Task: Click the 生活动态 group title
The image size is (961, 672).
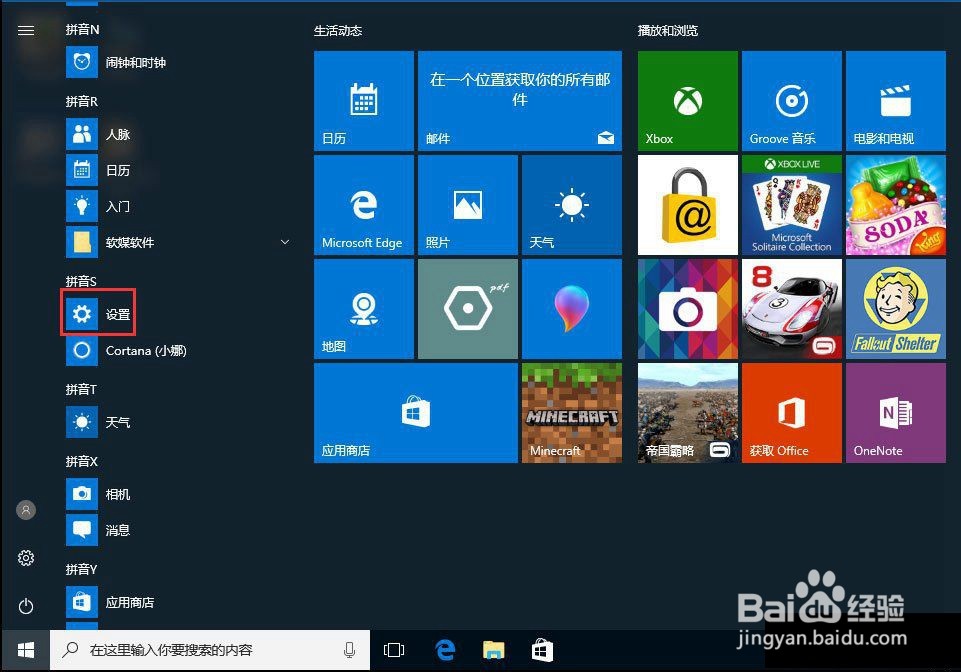Action: (x=338, y=31)
